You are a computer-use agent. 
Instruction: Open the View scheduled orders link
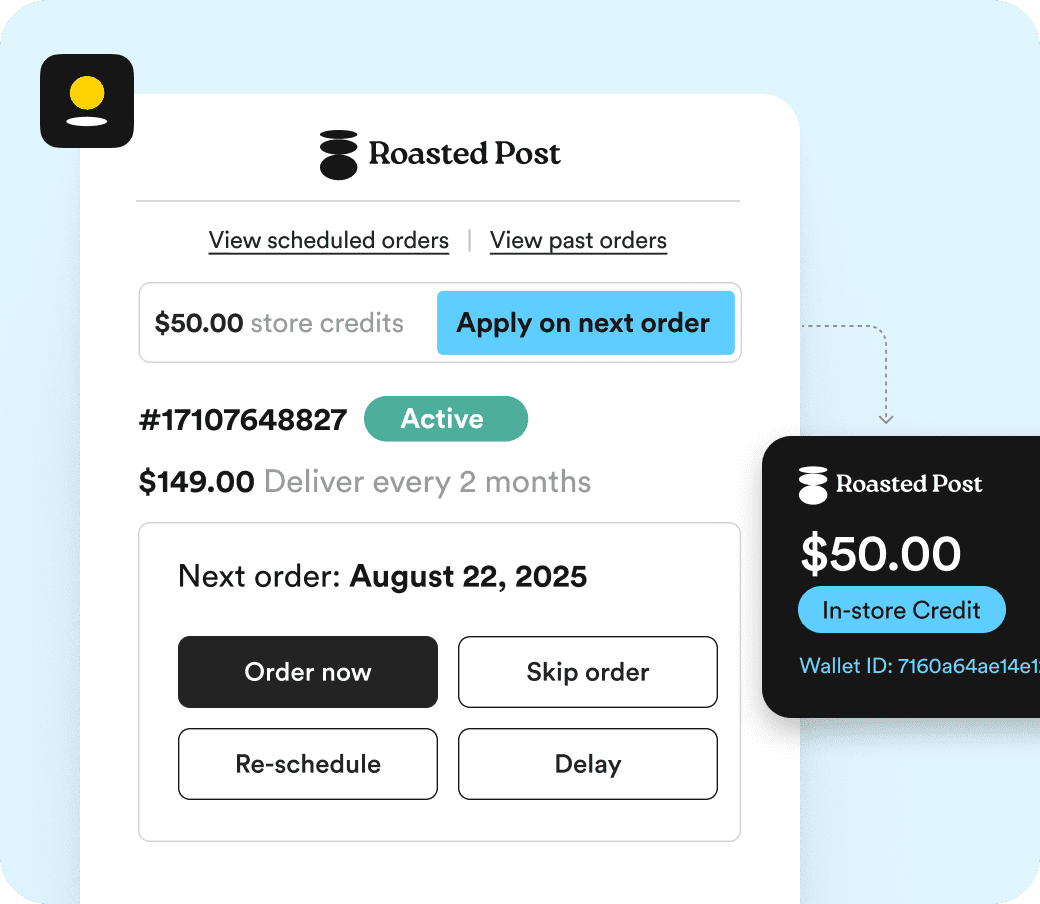[328, 241]
